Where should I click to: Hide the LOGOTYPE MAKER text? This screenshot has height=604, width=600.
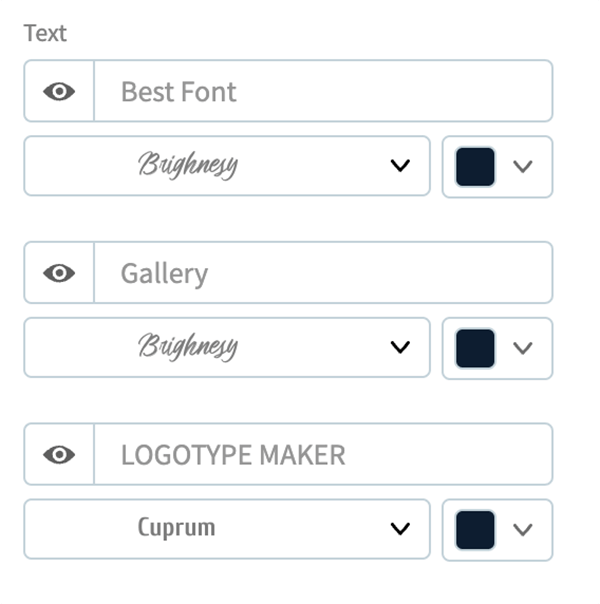[59, 455]
